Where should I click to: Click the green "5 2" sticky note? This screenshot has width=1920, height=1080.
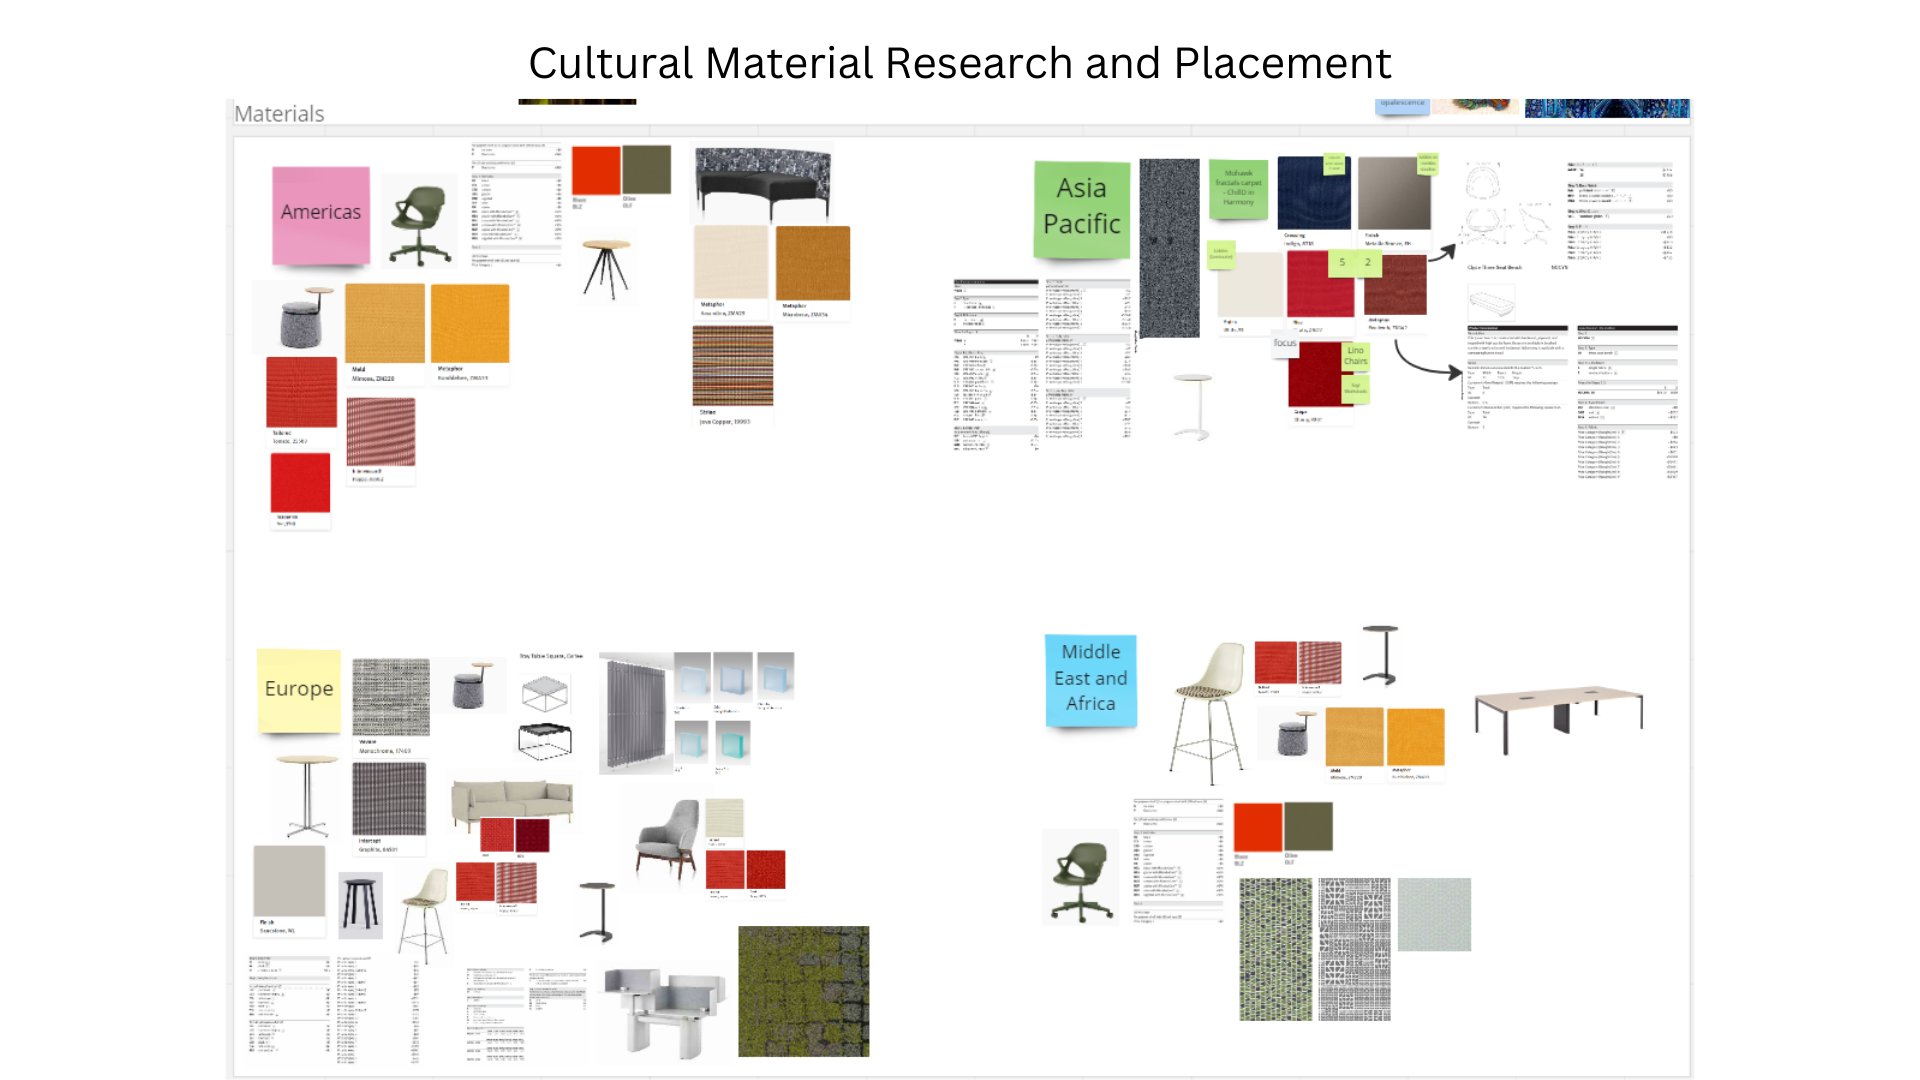click(x=1354, y=263)
